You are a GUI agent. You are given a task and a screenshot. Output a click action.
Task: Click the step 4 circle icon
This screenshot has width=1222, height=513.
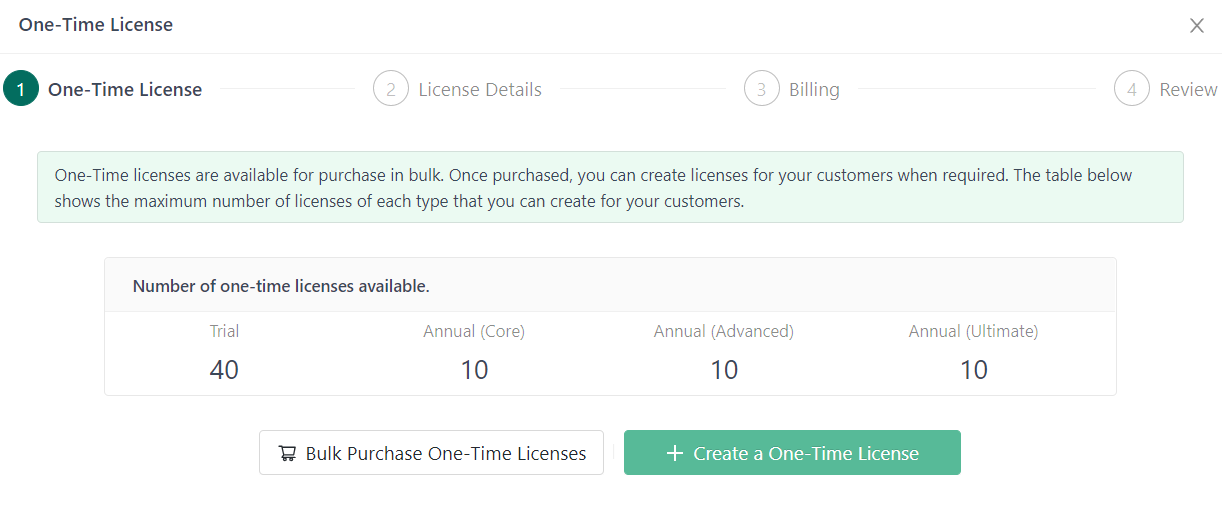1131,89
